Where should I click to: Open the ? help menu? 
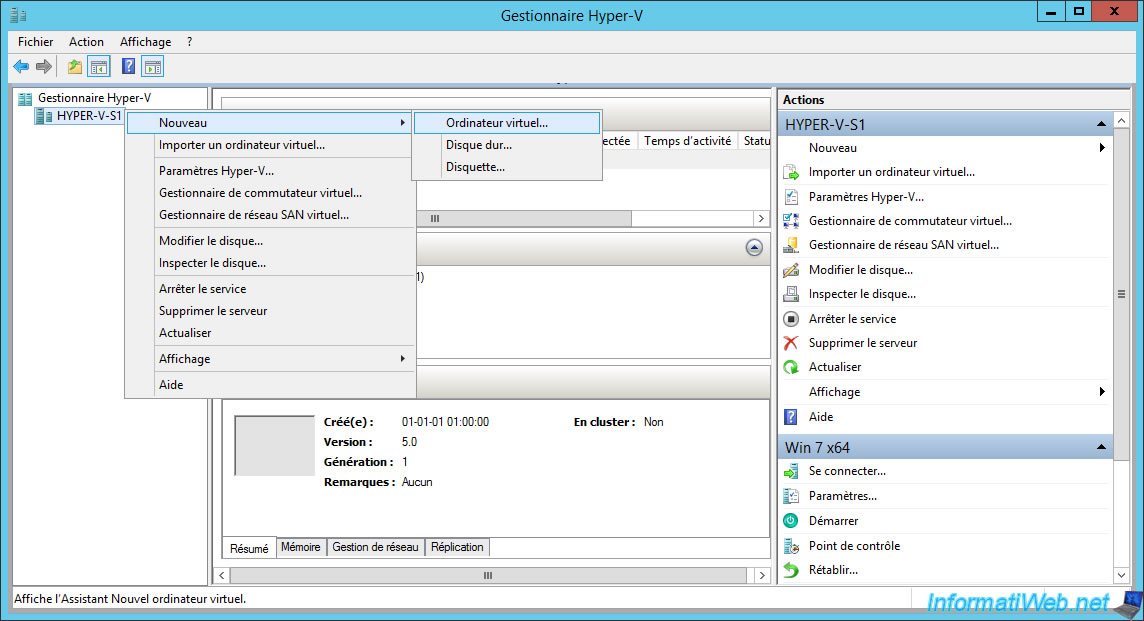pos(190,42)
